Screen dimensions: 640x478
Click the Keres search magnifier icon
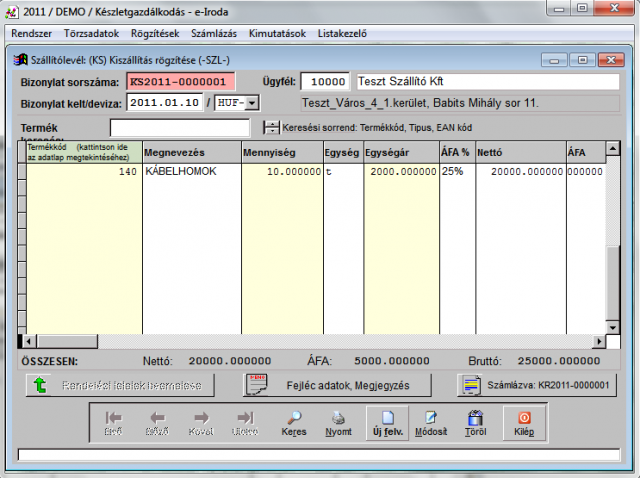tap(294, 423)
